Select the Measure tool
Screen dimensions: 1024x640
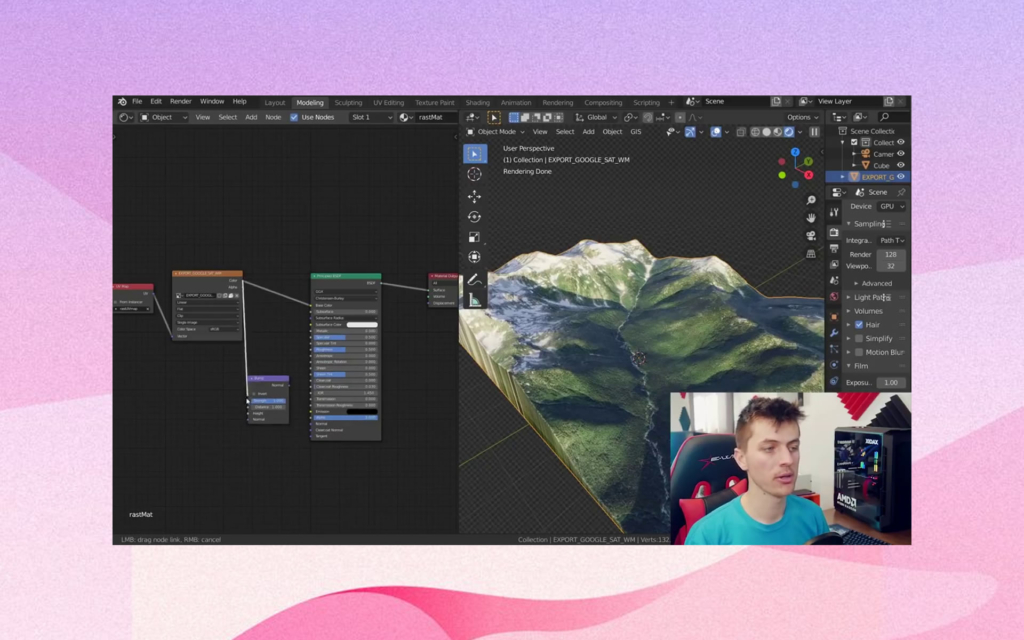pos(474,299)
